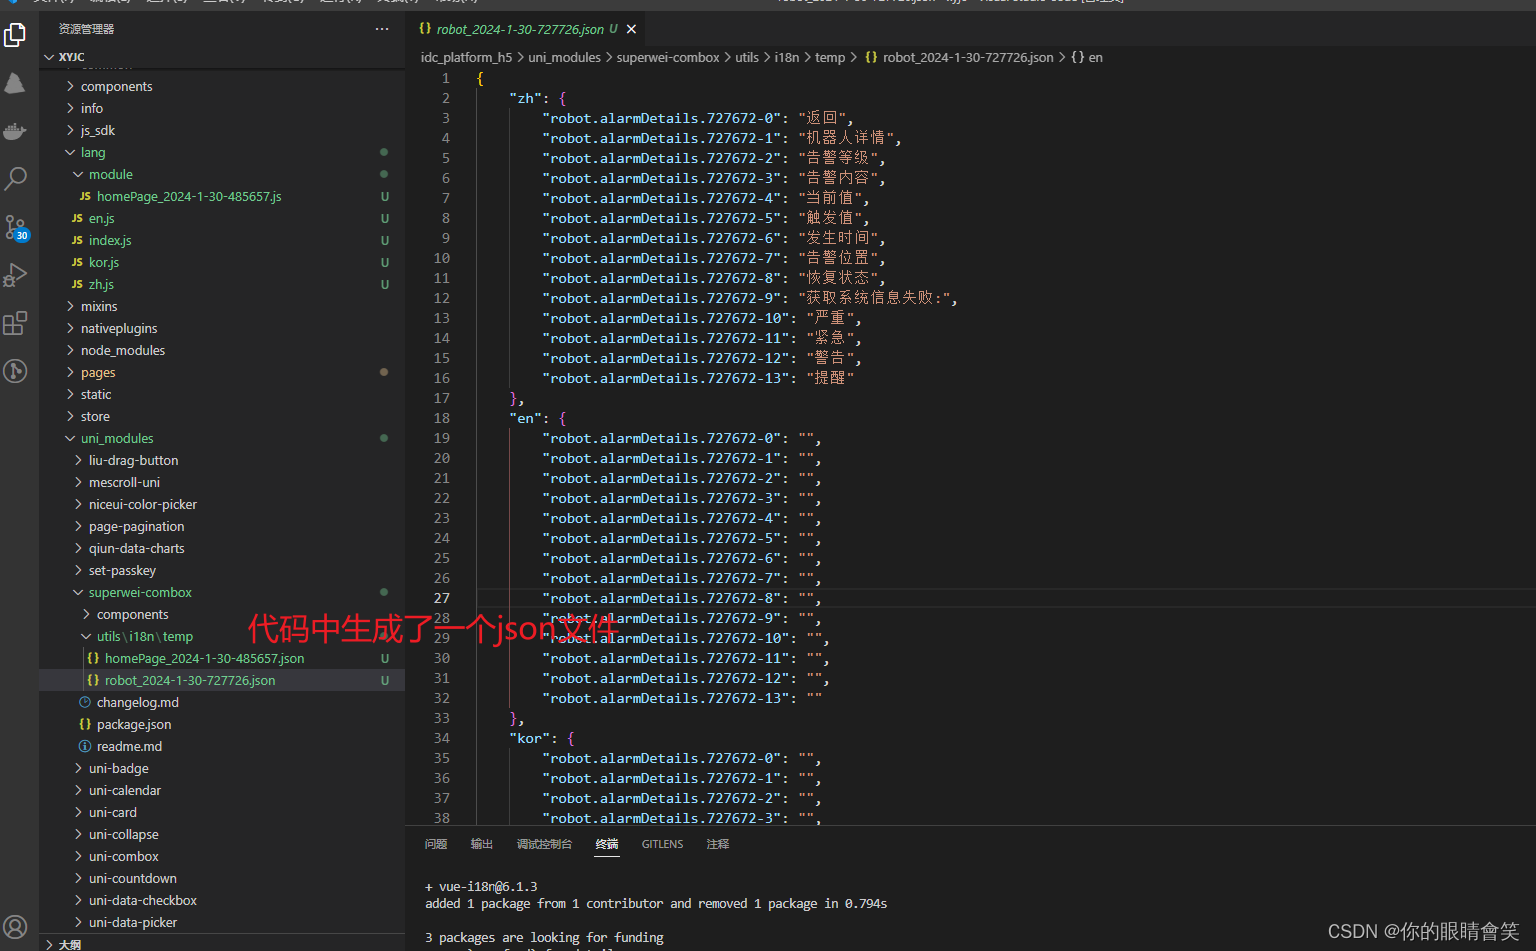Switch to the 调试控制台 panel tab
Image resolution: width=1536 pixels, height=951 pixels.
[x=544, y=844]
